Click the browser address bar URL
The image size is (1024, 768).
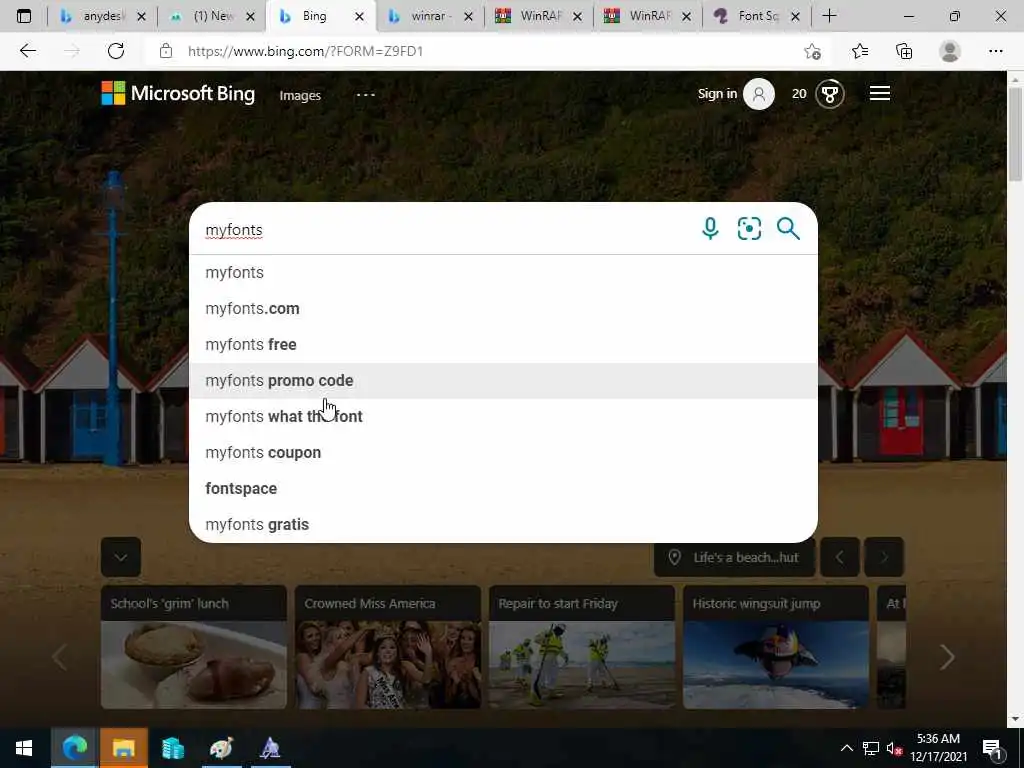click(305, 51)
